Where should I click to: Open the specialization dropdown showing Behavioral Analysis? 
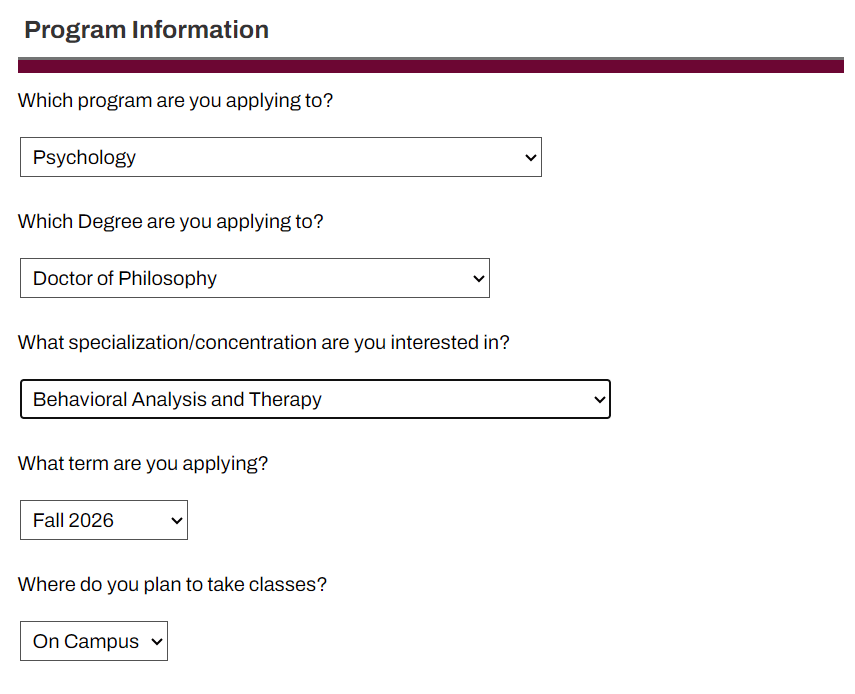[x=315, y=399]
